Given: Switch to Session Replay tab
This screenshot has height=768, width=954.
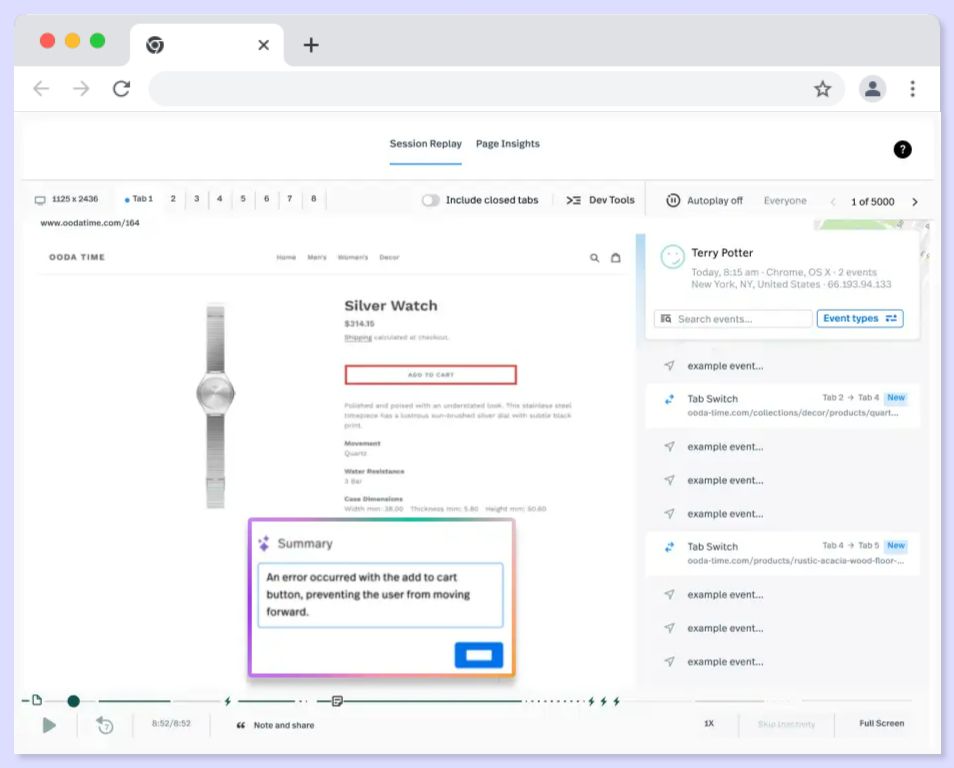Looking at the screenshot, I should [425, 144].
